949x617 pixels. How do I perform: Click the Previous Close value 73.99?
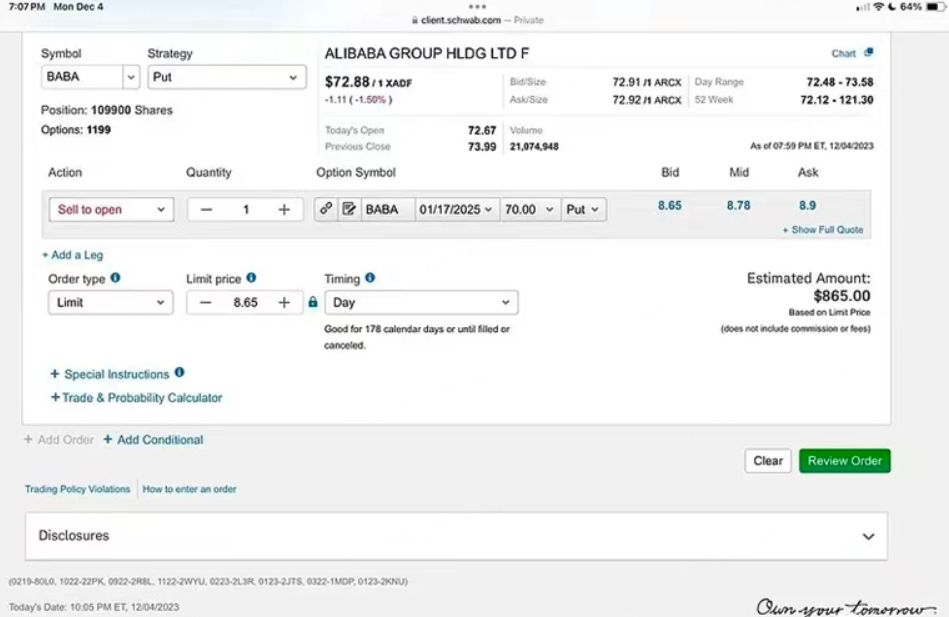(482, 147)
